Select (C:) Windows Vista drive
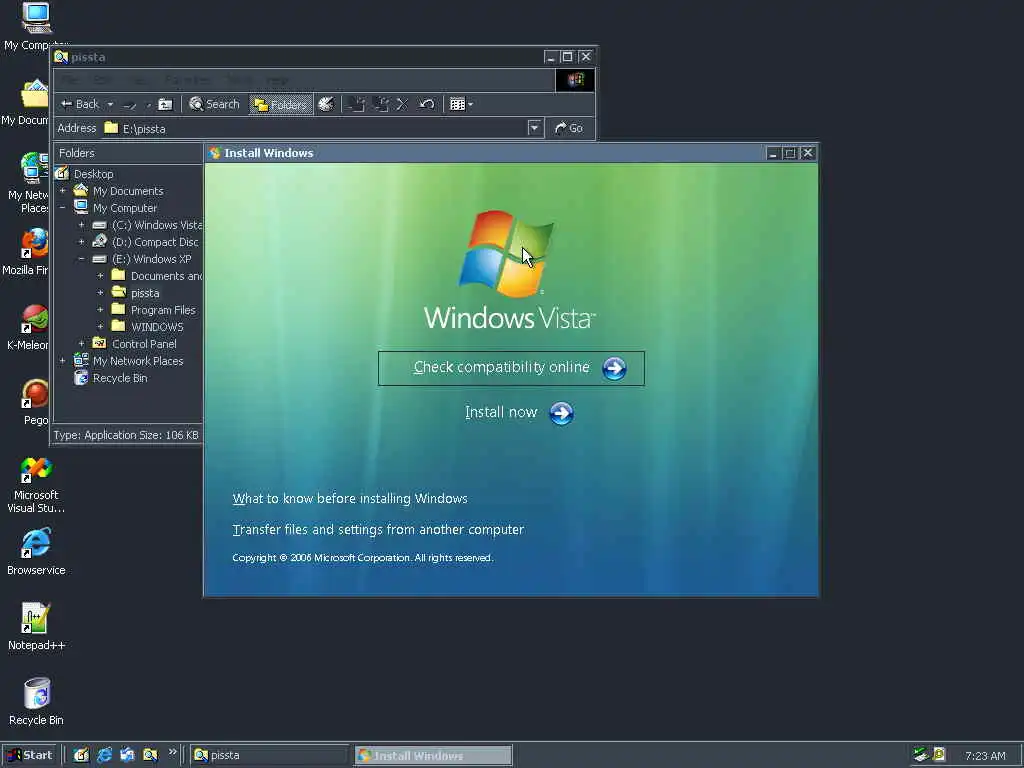 [x=157, y=225]
